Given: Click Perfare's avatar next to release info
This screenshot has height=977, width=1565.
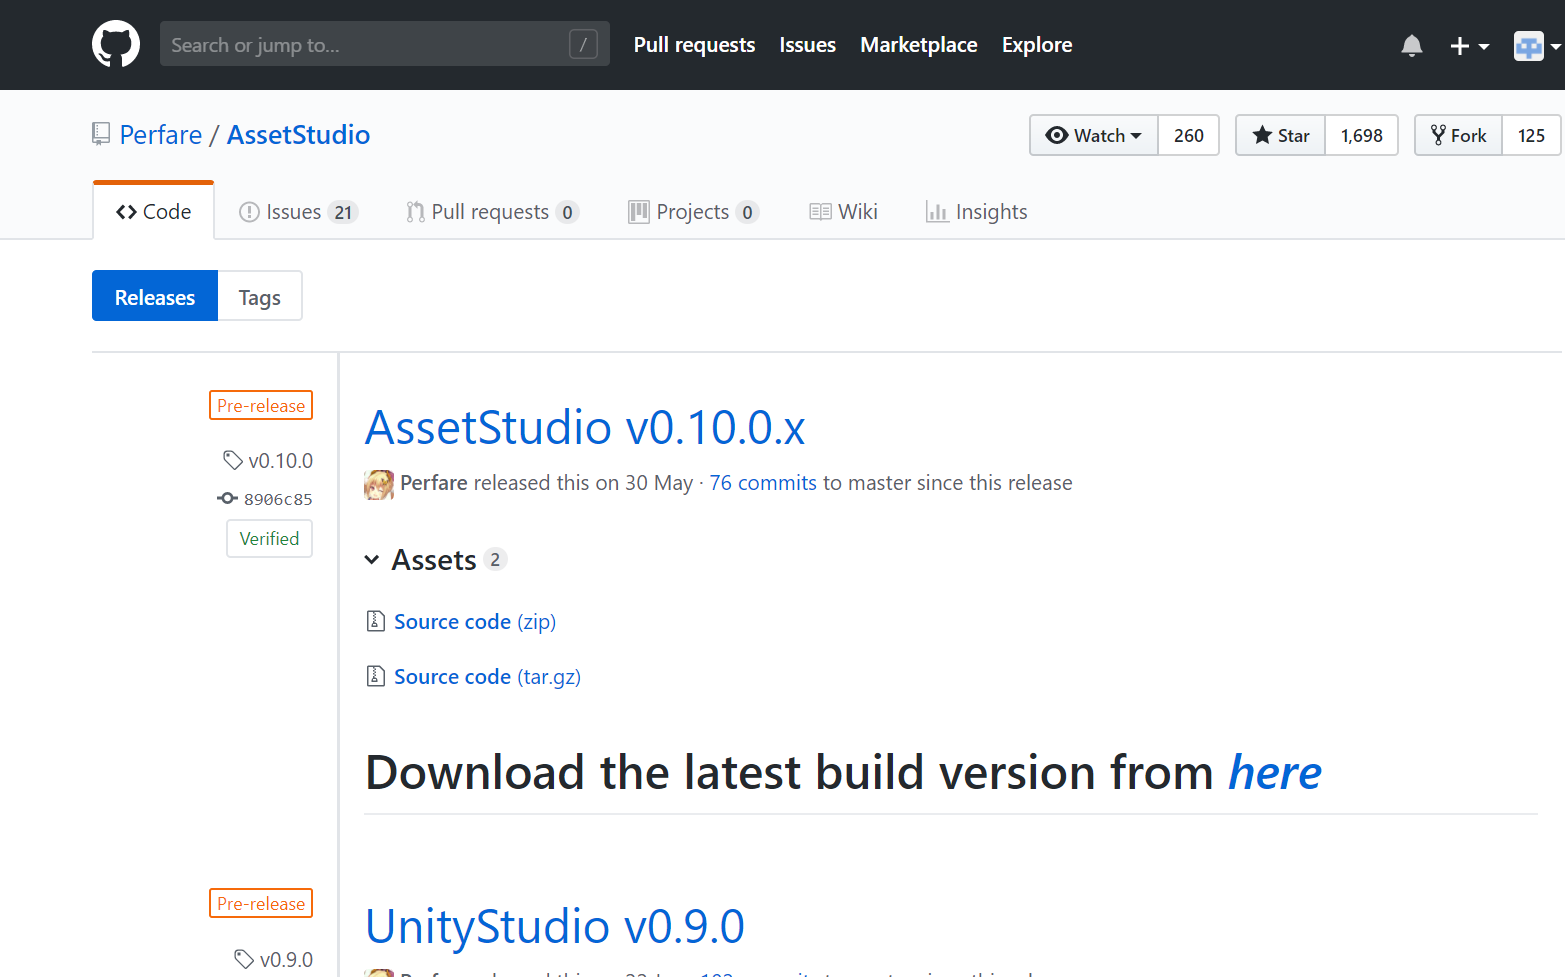Looking at the screenshot, I should point(379,484).
